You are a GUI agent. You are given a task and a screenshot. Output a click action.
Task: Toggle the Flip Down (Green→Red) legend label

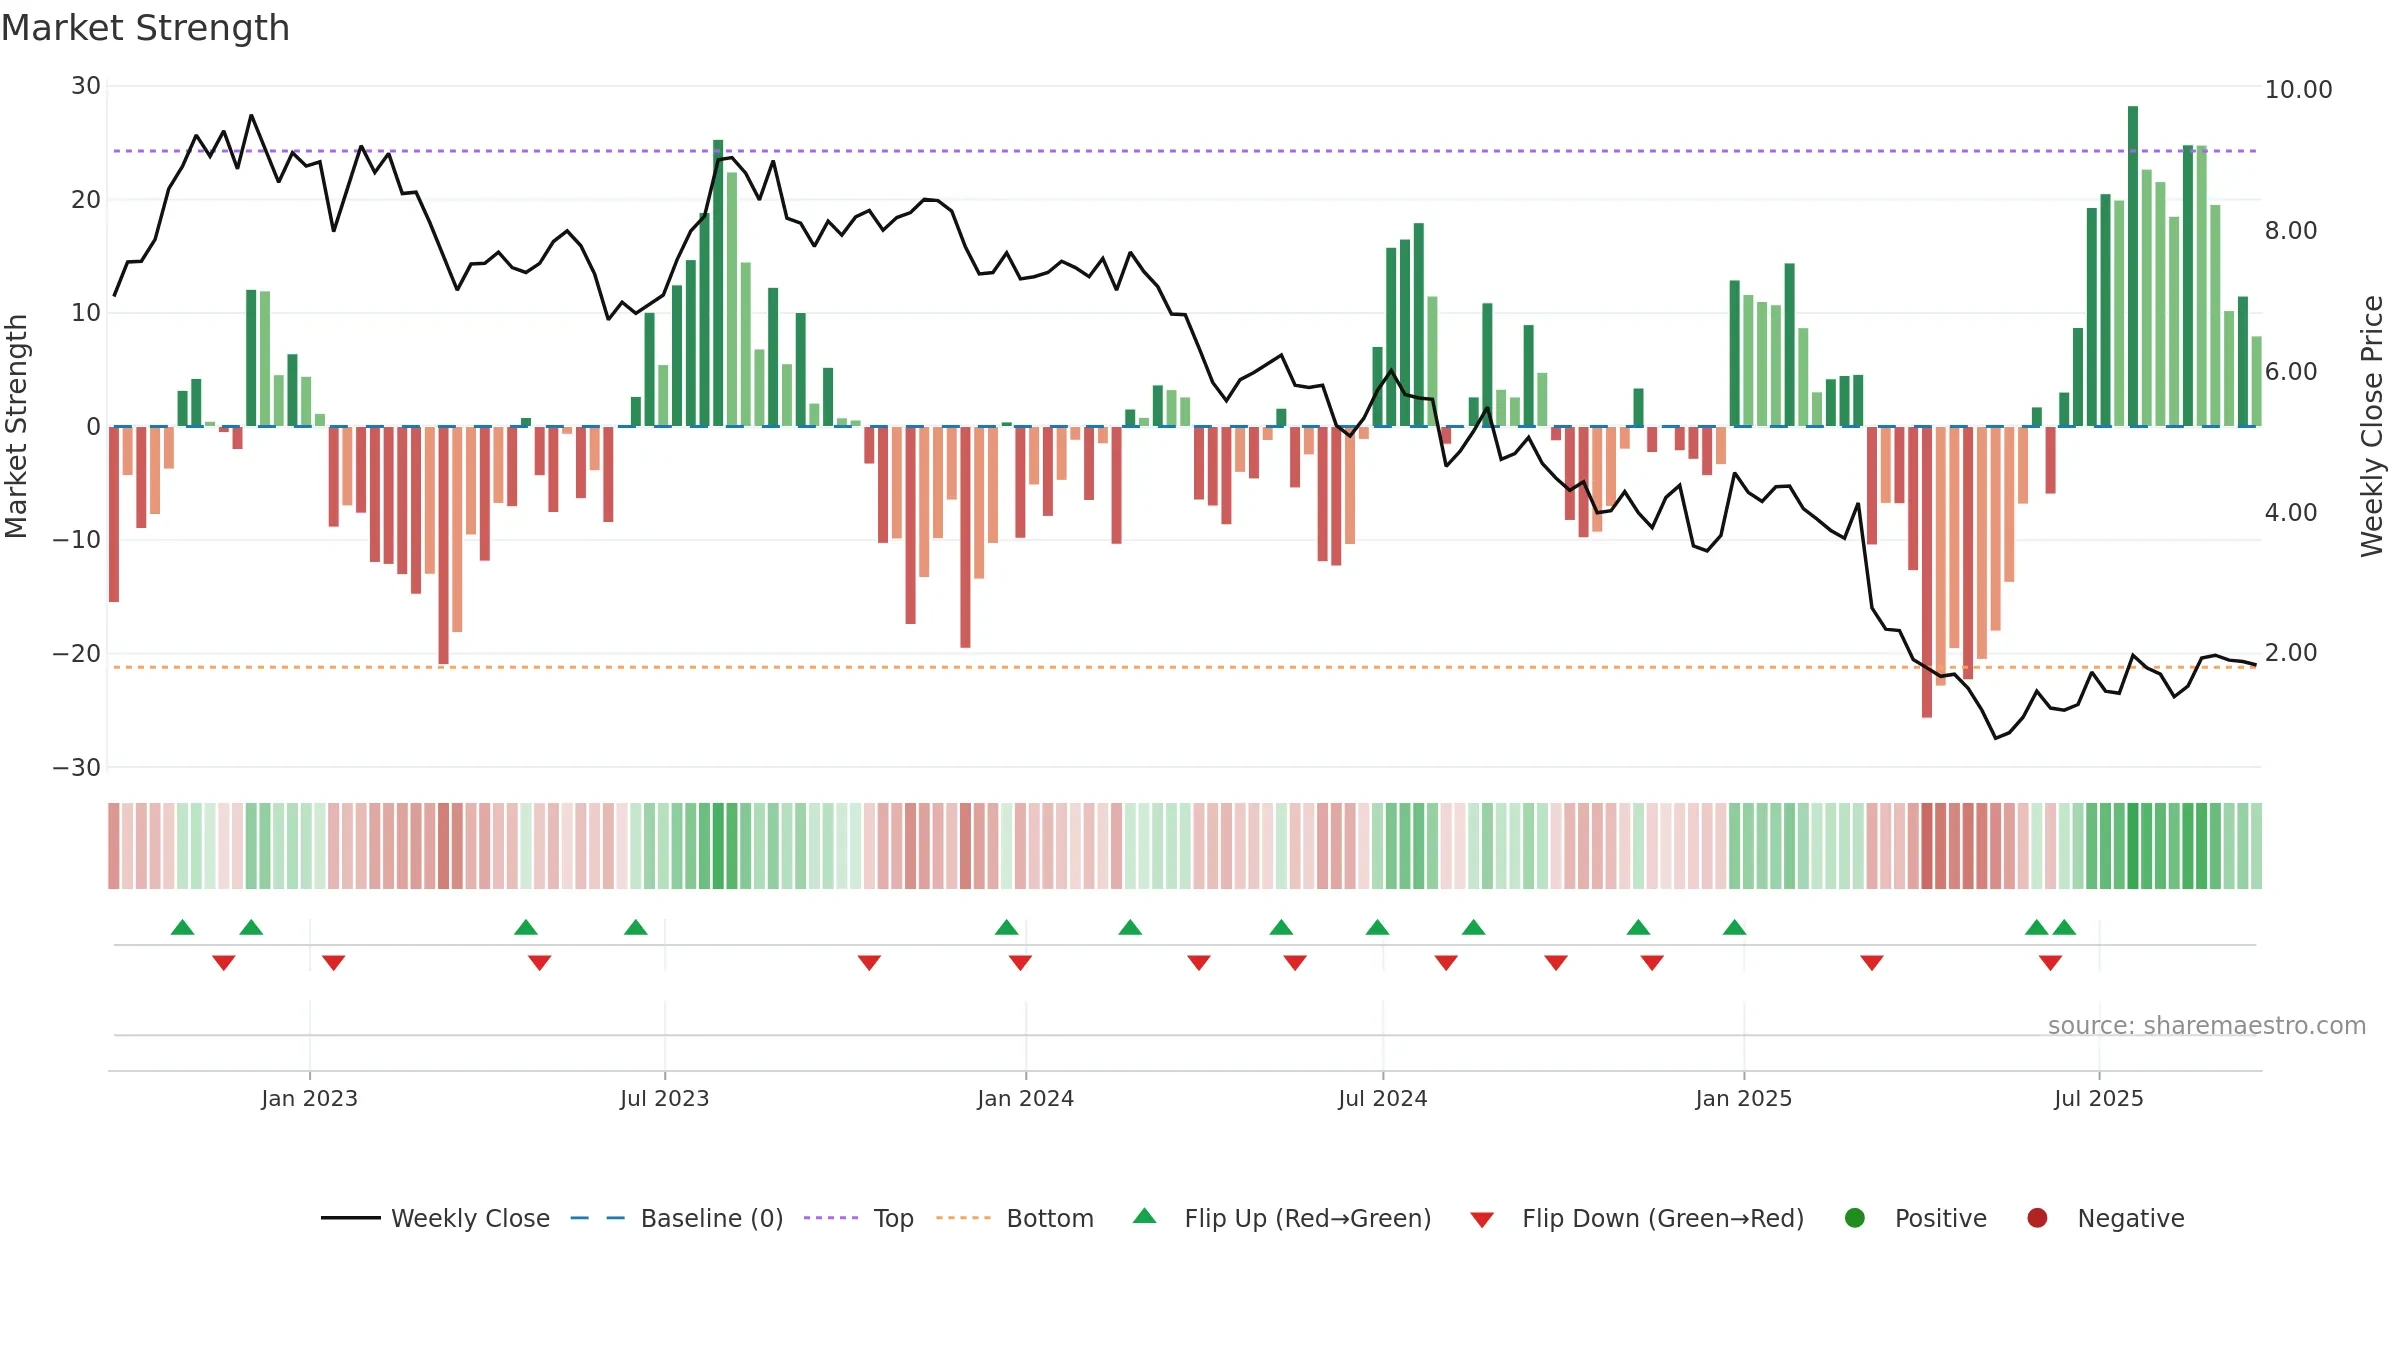point(1663,1218)
